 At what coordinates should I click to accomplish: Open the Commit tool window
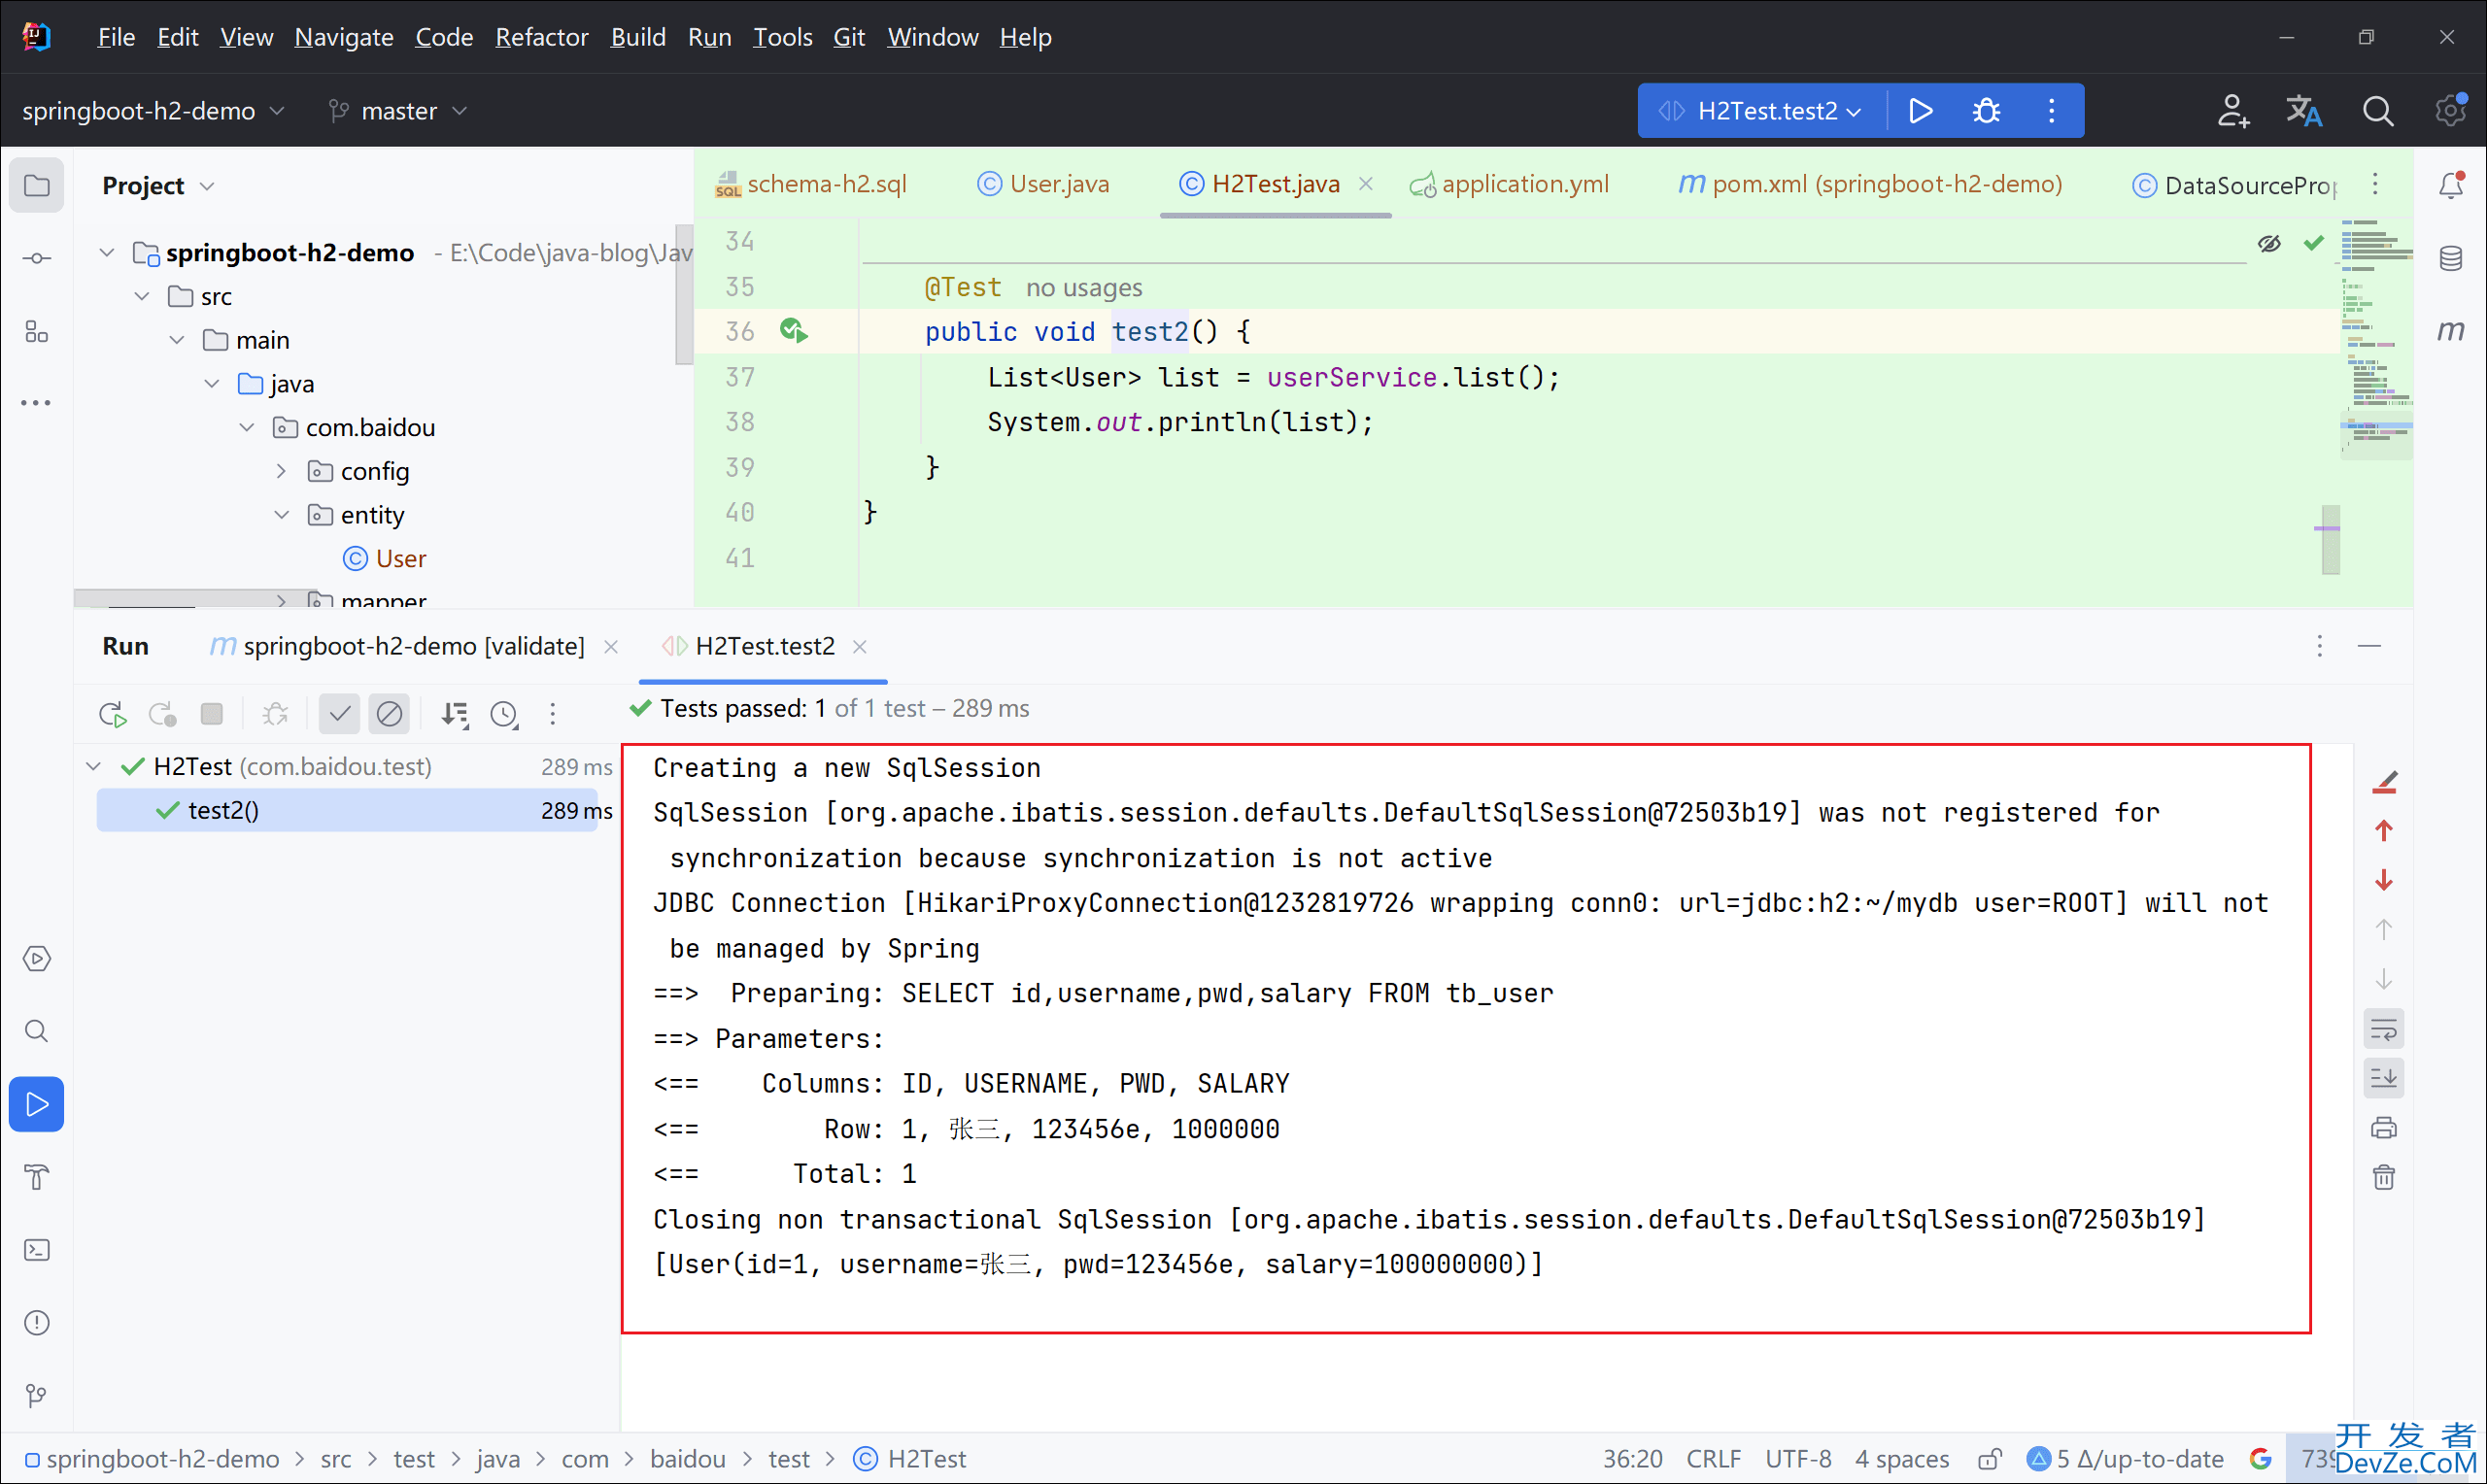pyautogui.click(x=37, y=258)
